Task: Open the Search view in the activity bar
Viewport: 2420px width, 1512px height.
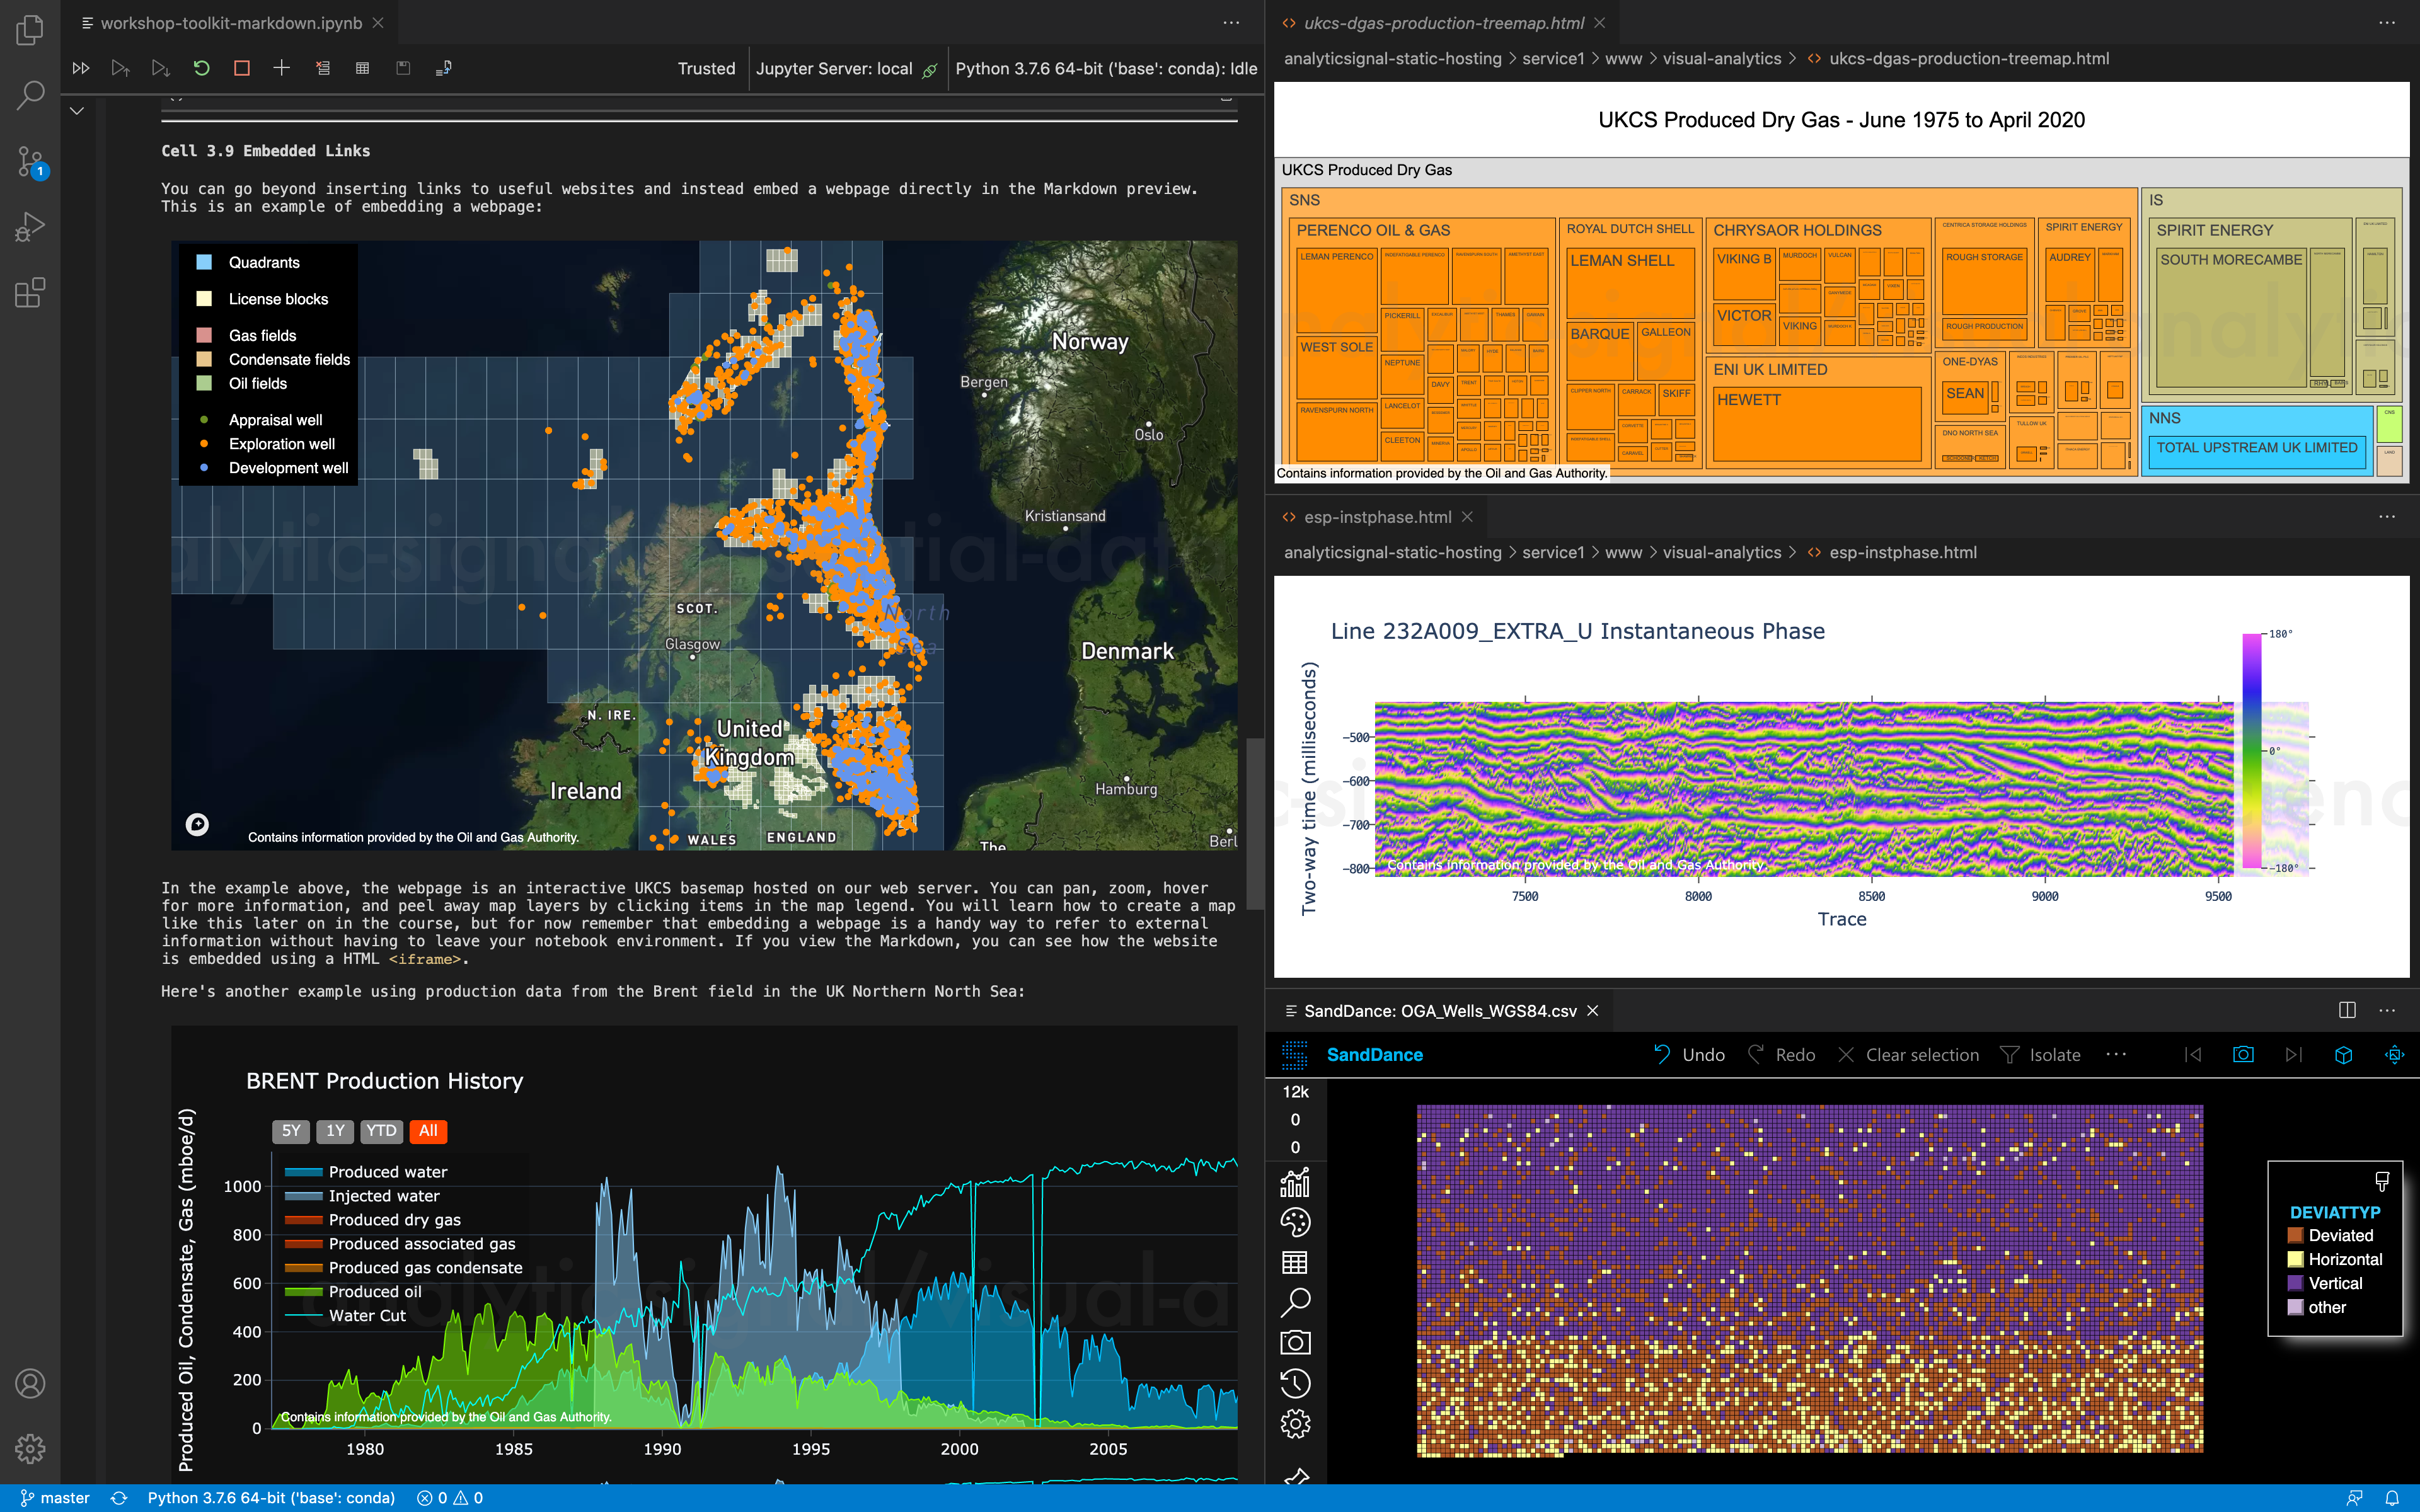Action: (x=30, y=95)
